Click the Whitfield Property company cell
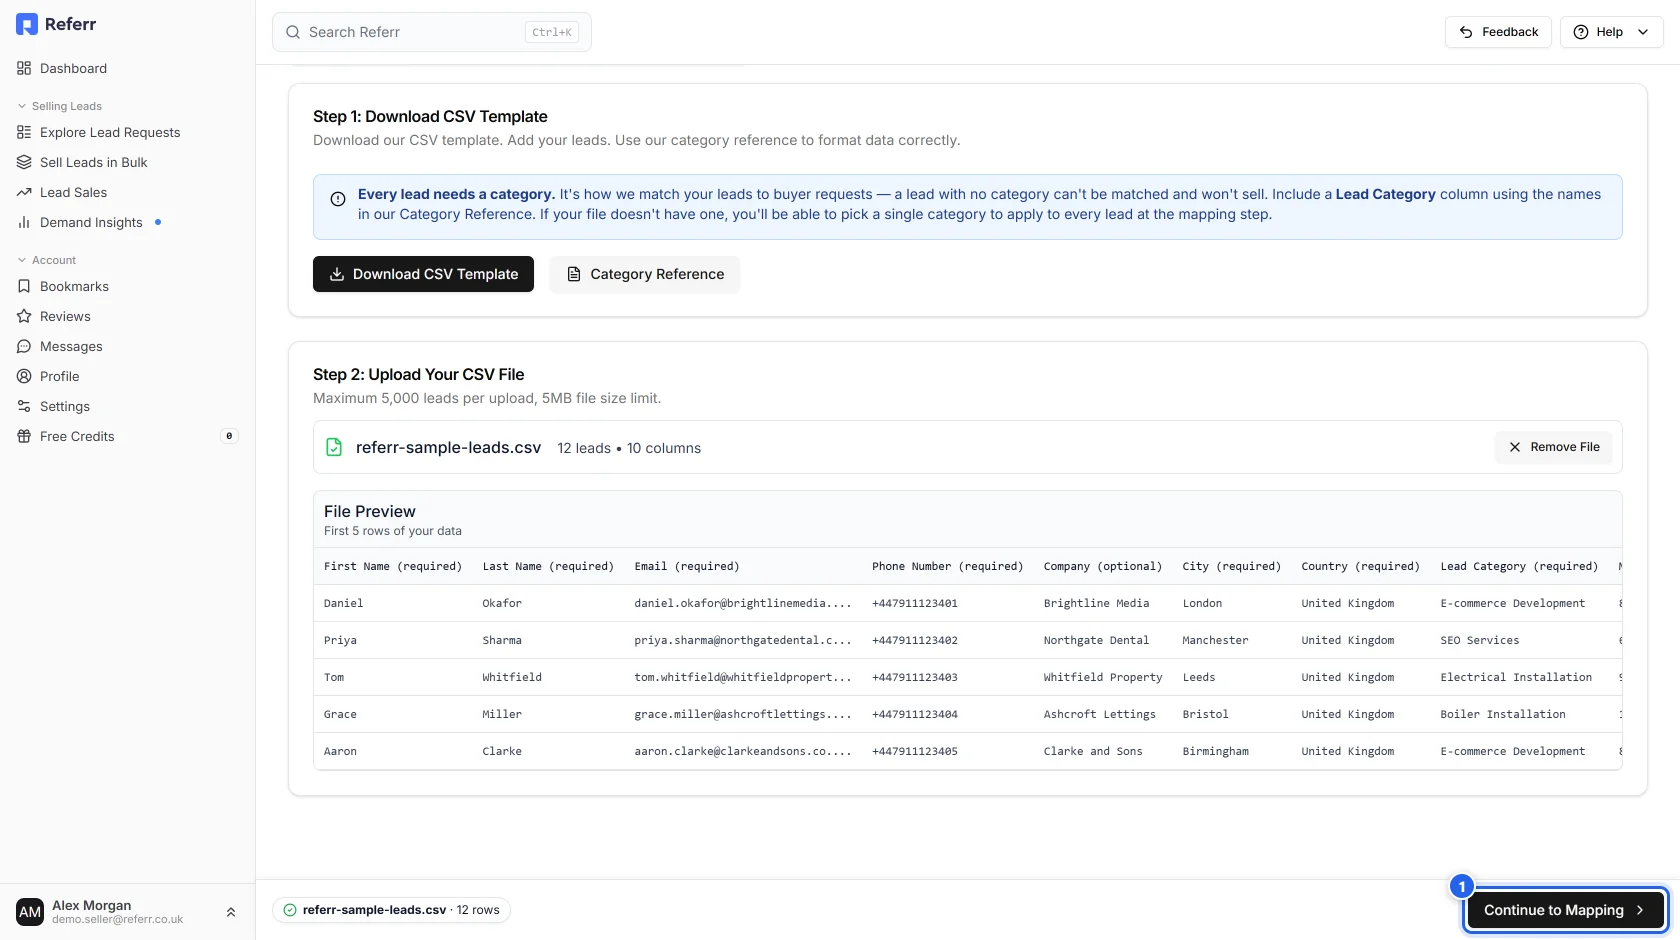The width and height of the screenshot is (1680, 940). coord(1103,677)
